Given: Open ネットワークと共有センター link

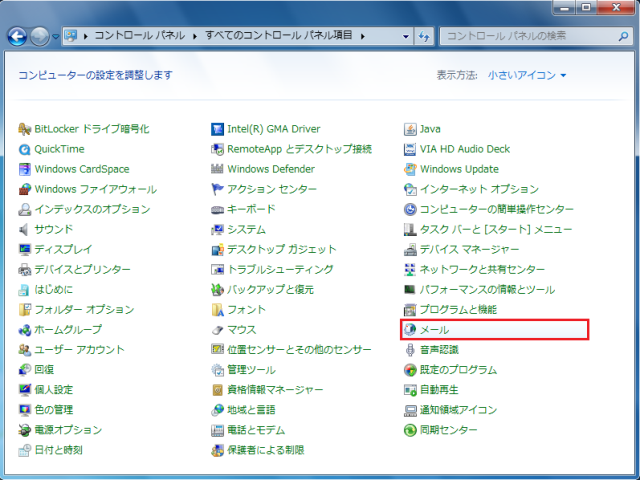Looking at the screenshot, I should [x=482, y=269].
